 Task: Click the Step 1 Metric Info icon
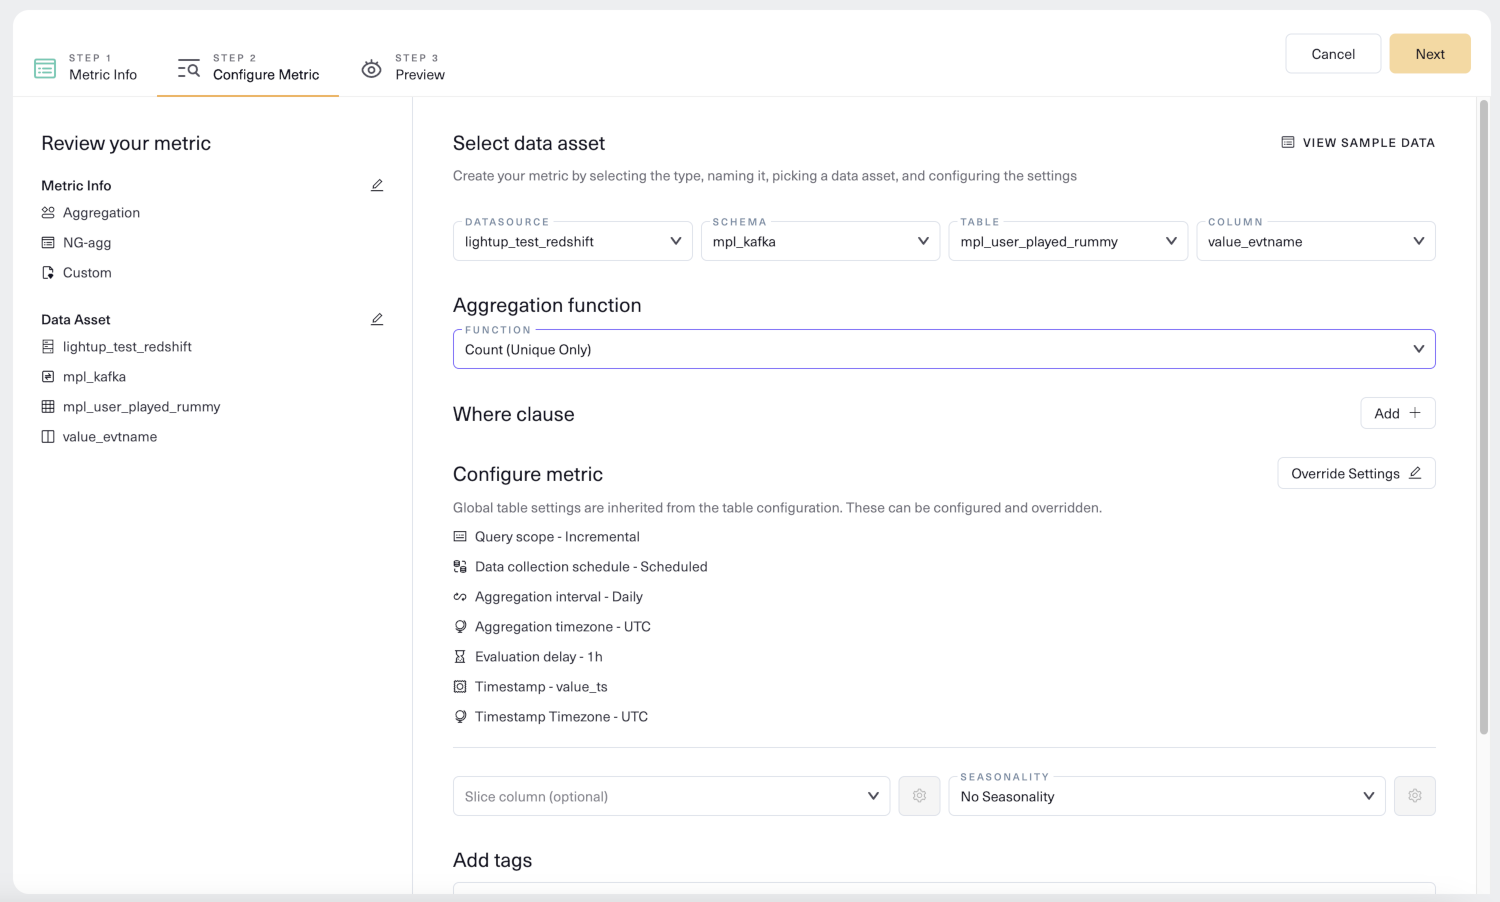45,68
